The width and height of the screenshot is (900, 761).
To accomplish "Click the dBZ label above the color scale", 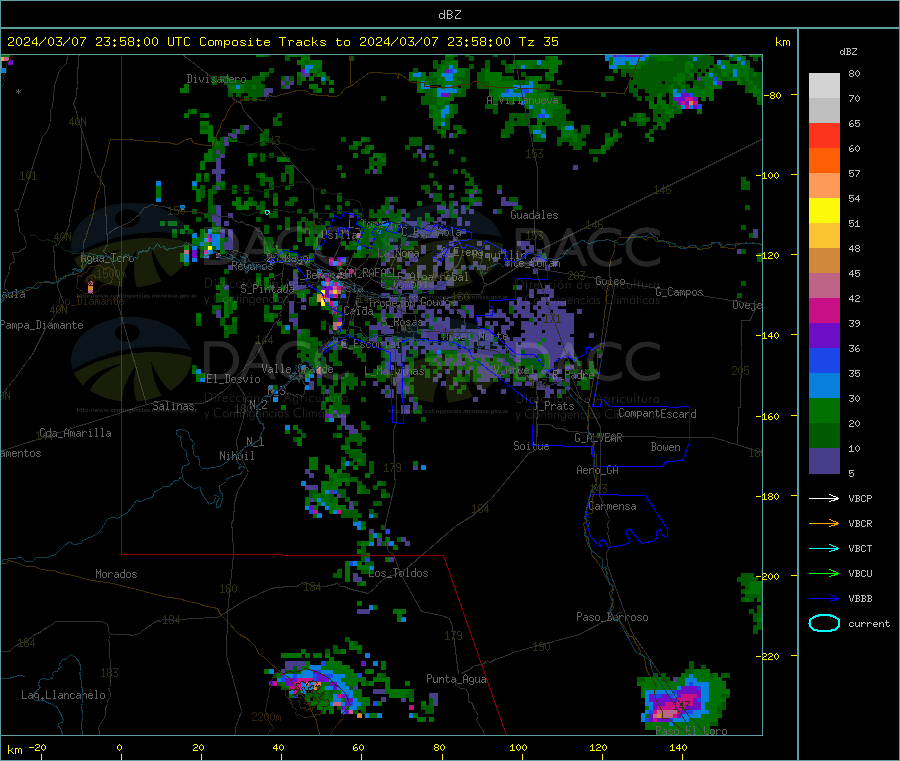I will point(848,52).
